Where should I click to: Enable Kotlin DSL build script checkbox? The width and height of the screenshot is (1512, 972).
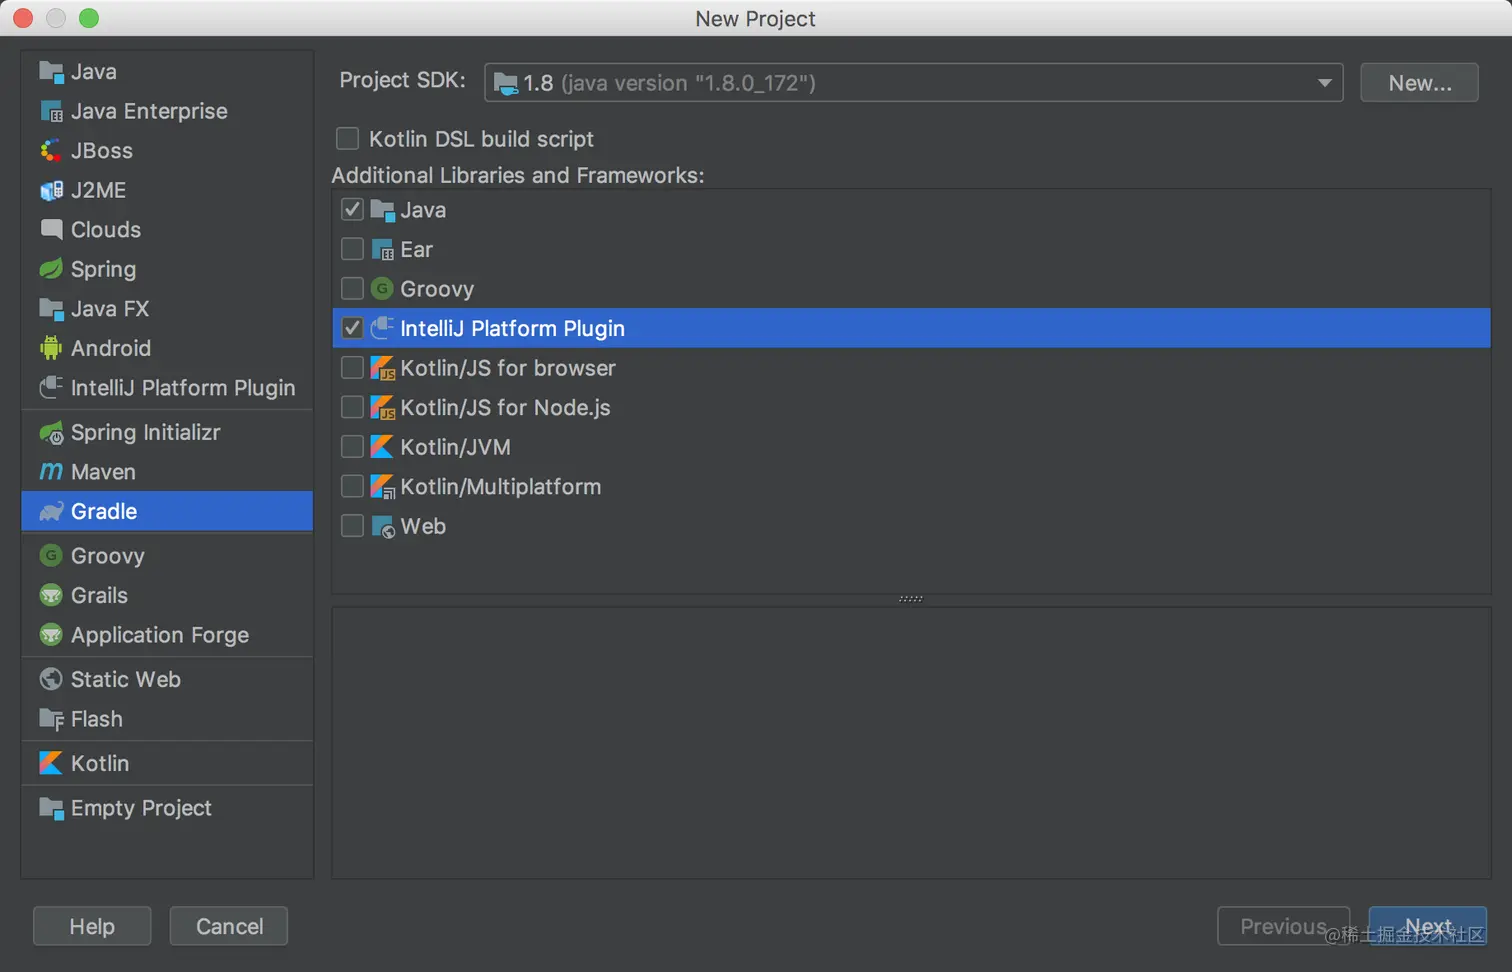click(348, 139)
